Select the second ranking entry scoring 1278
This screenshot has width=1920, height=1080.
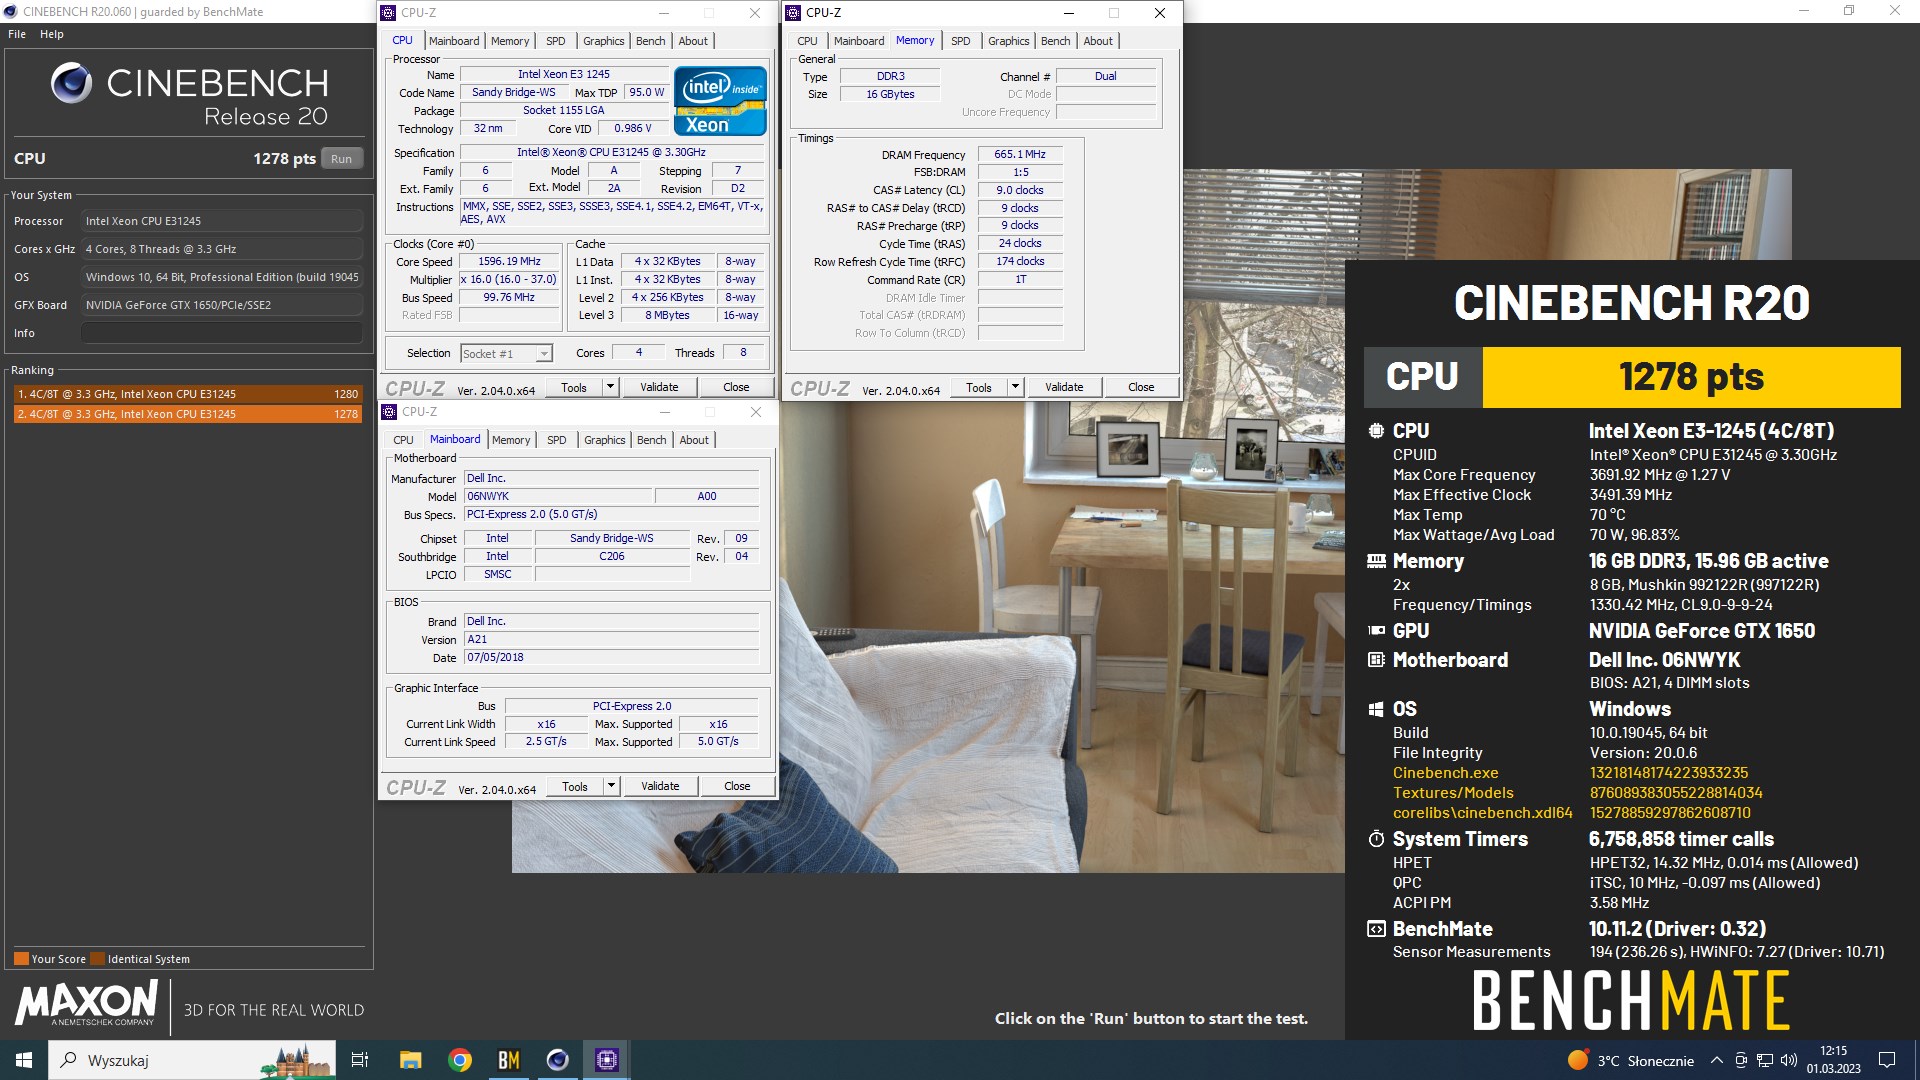187,414
